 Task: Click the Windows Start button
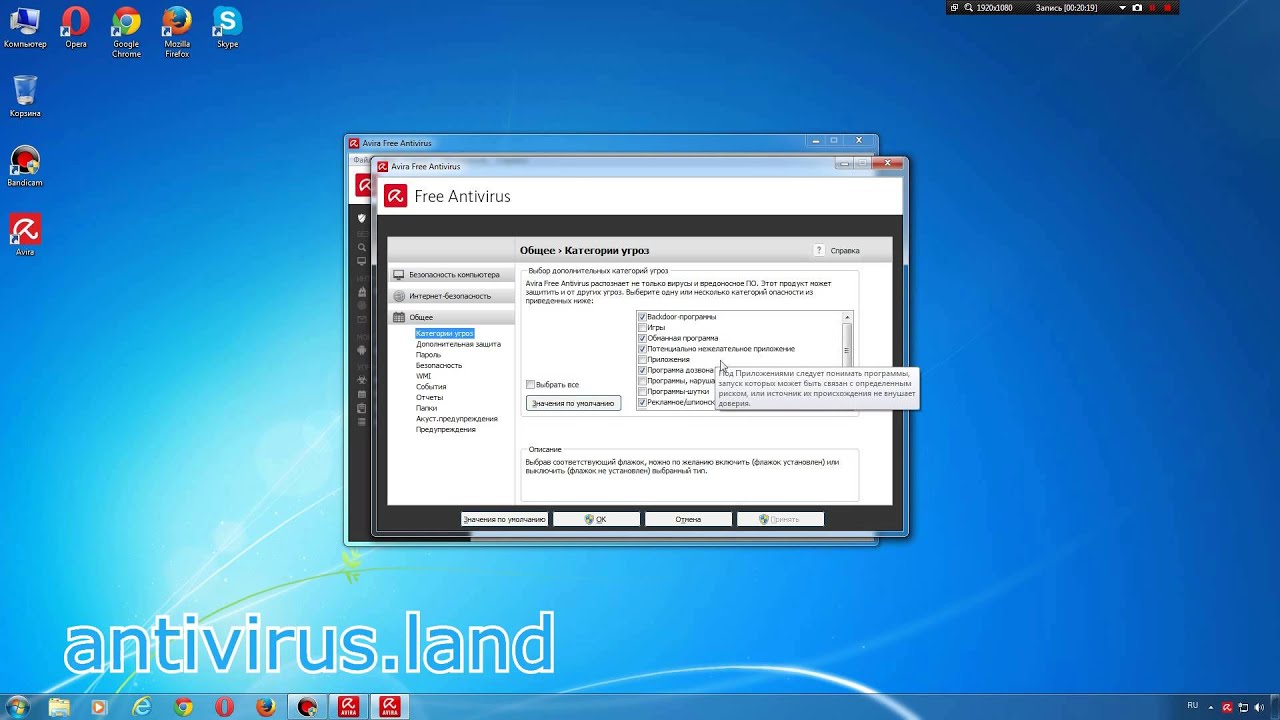(x=18, y=707)
